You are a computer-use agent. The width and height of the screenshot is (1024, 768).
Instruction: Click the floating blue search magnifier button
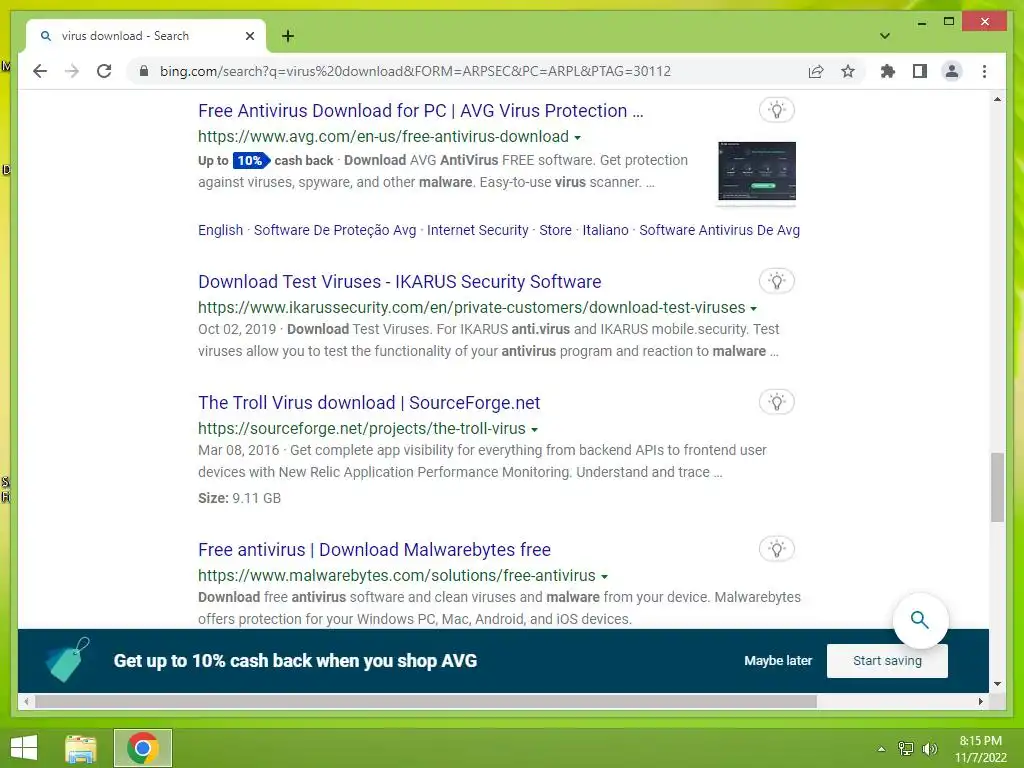pyautogui.click(x=920, y=620)
